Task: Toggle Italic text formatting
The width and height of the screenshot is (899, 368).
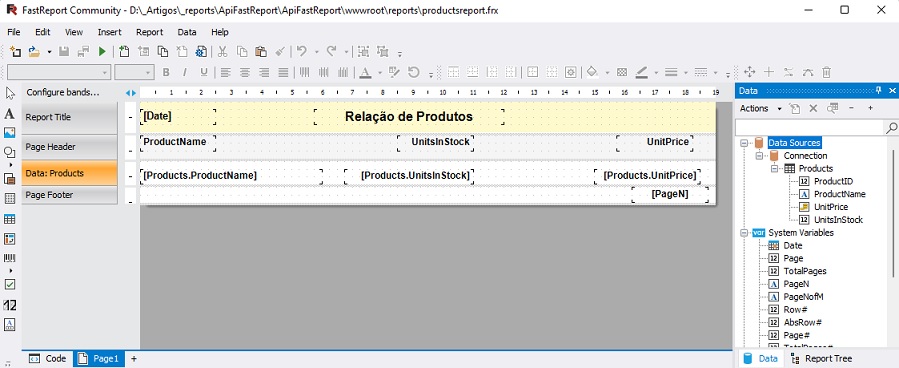Action: click(x=185, y=72)
